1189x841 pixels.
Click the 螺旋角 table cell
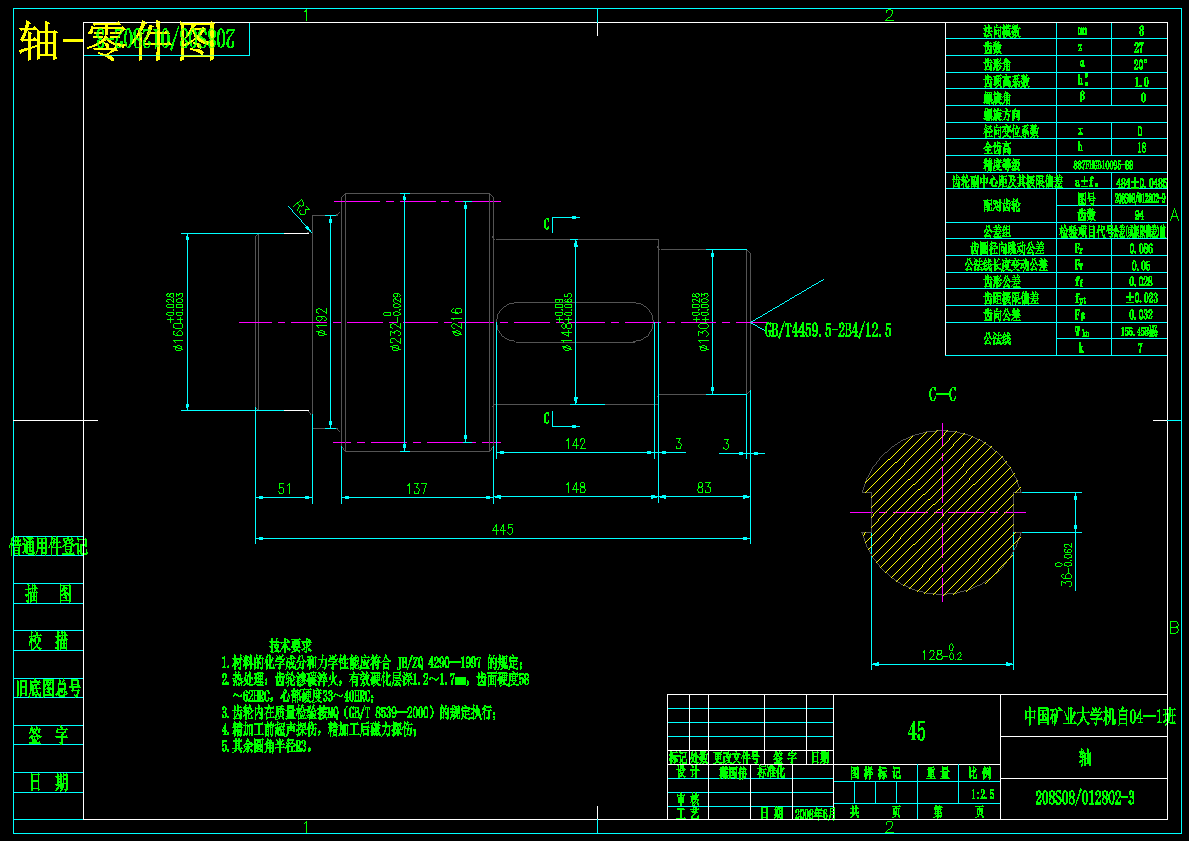pos(1001,98)
